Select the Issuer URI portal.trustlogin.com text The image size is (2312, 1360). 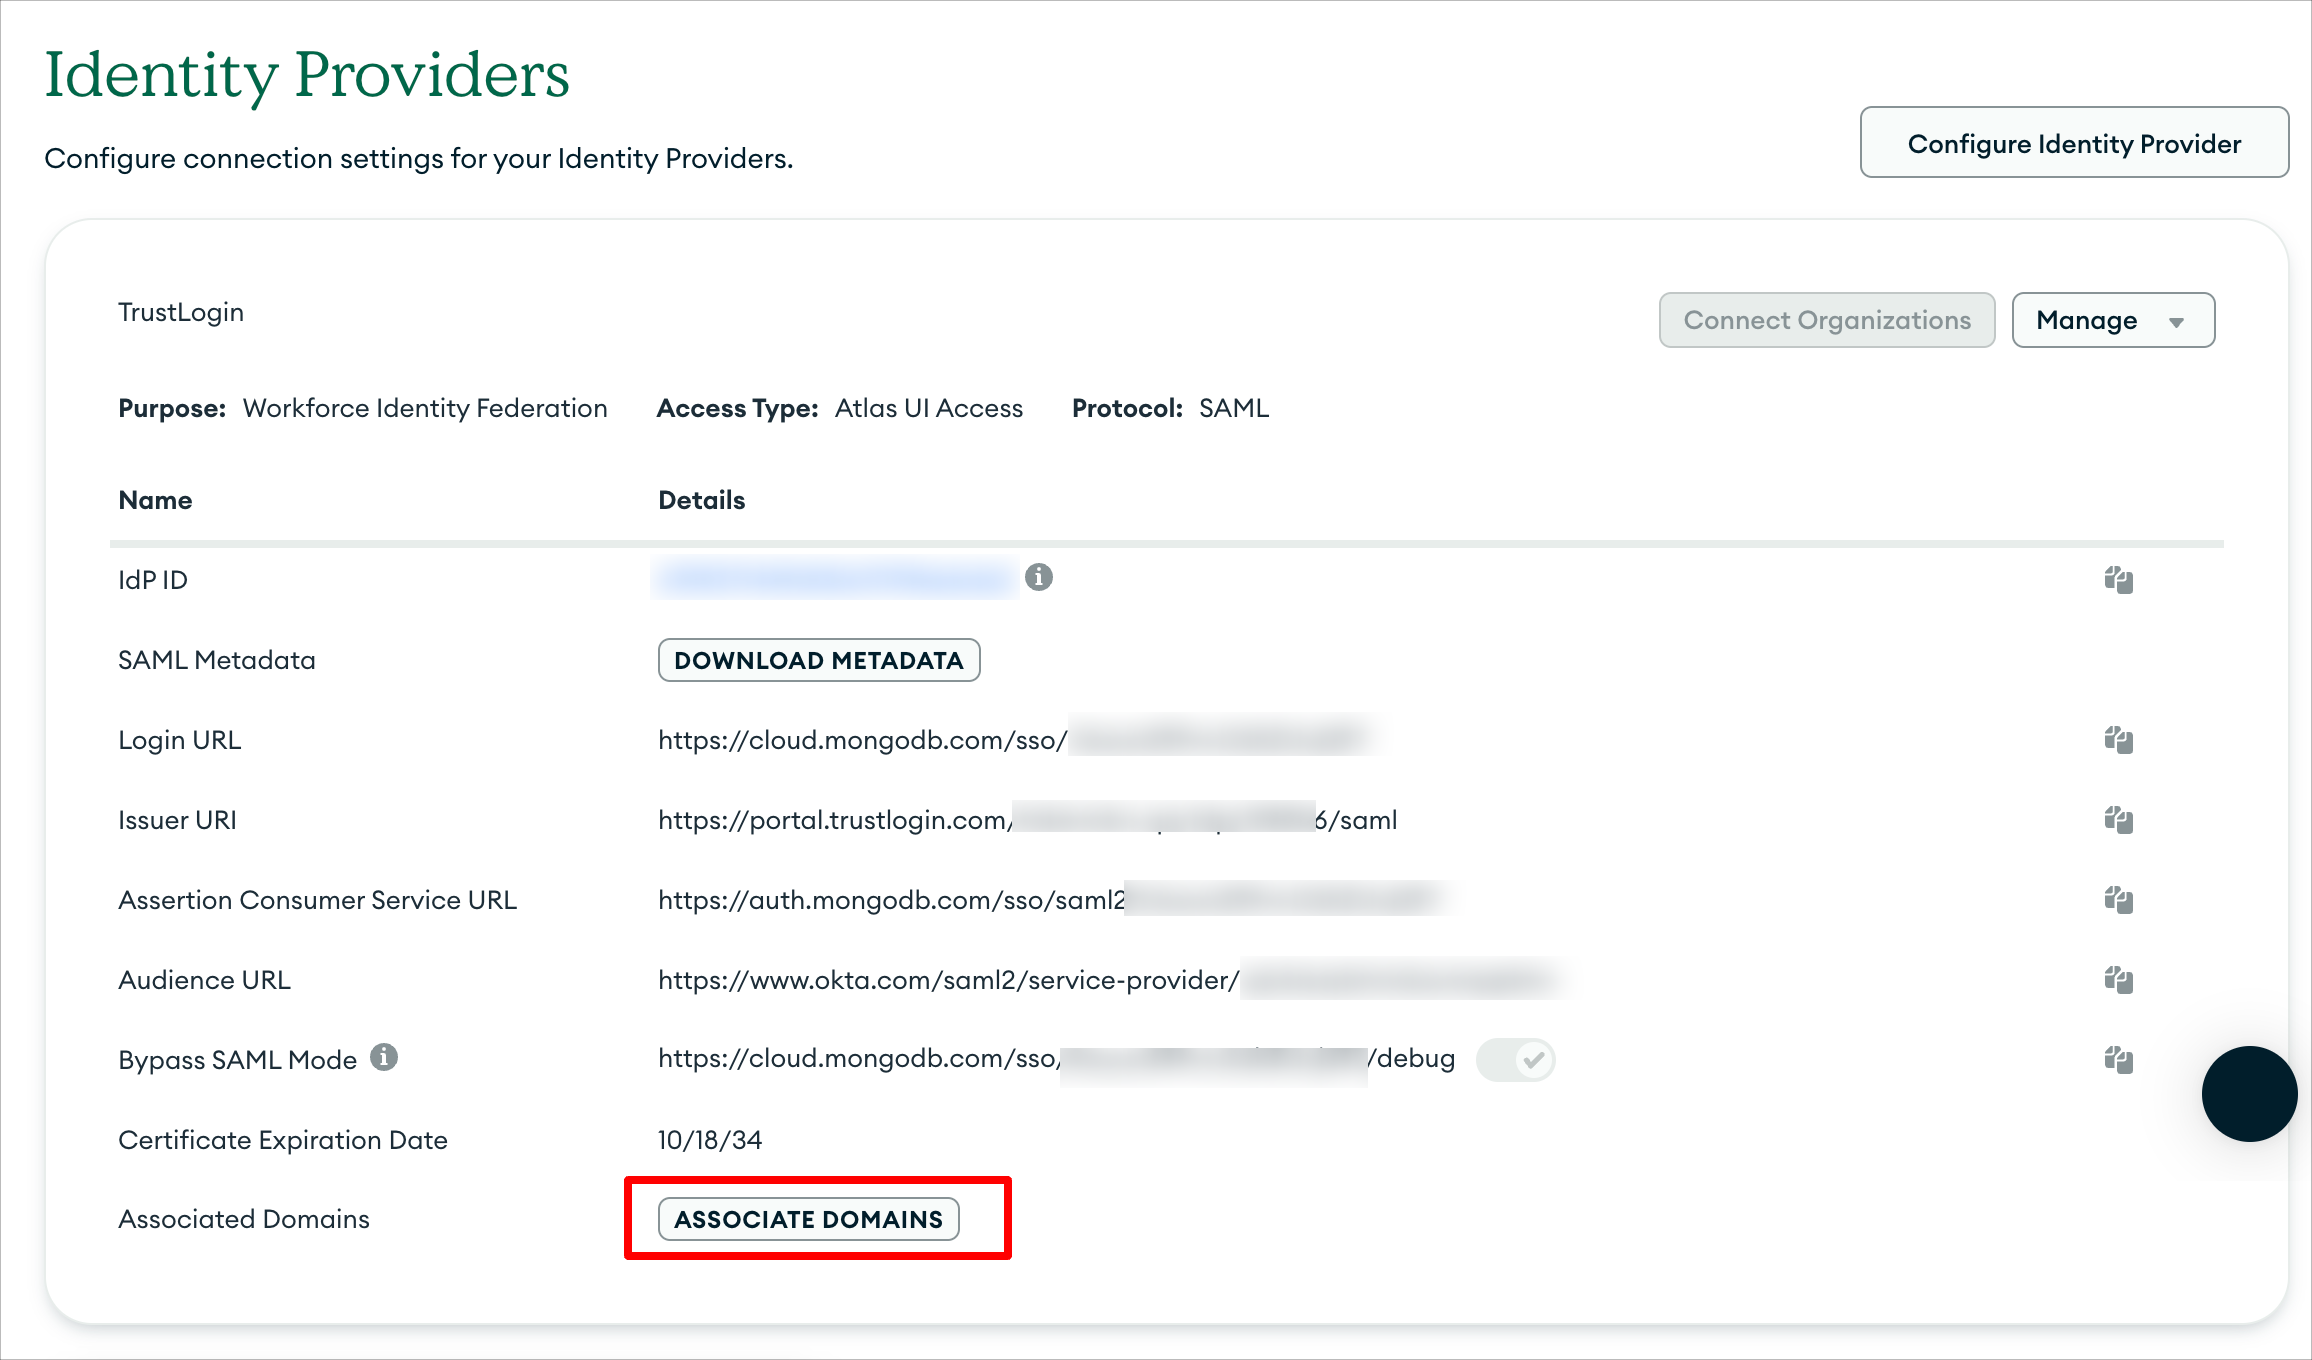(1028, 820)
